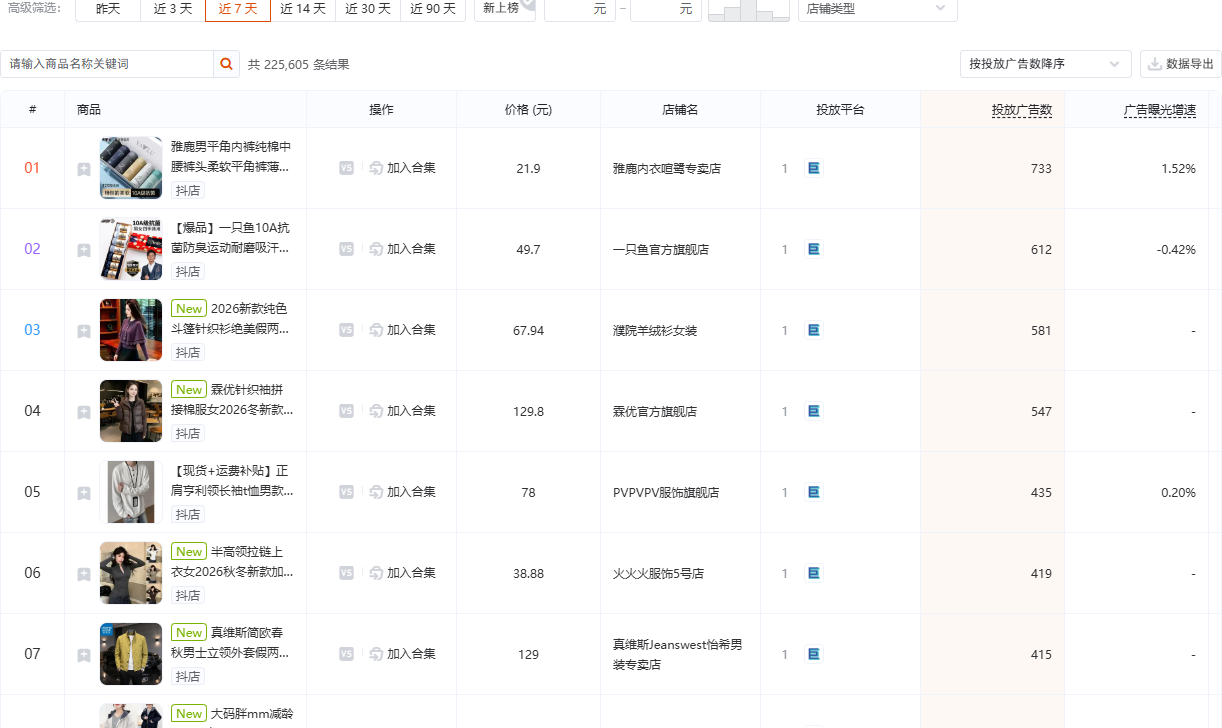
Task: Bookmark the 半高领拉链上衣 product row
Action: 84,574
